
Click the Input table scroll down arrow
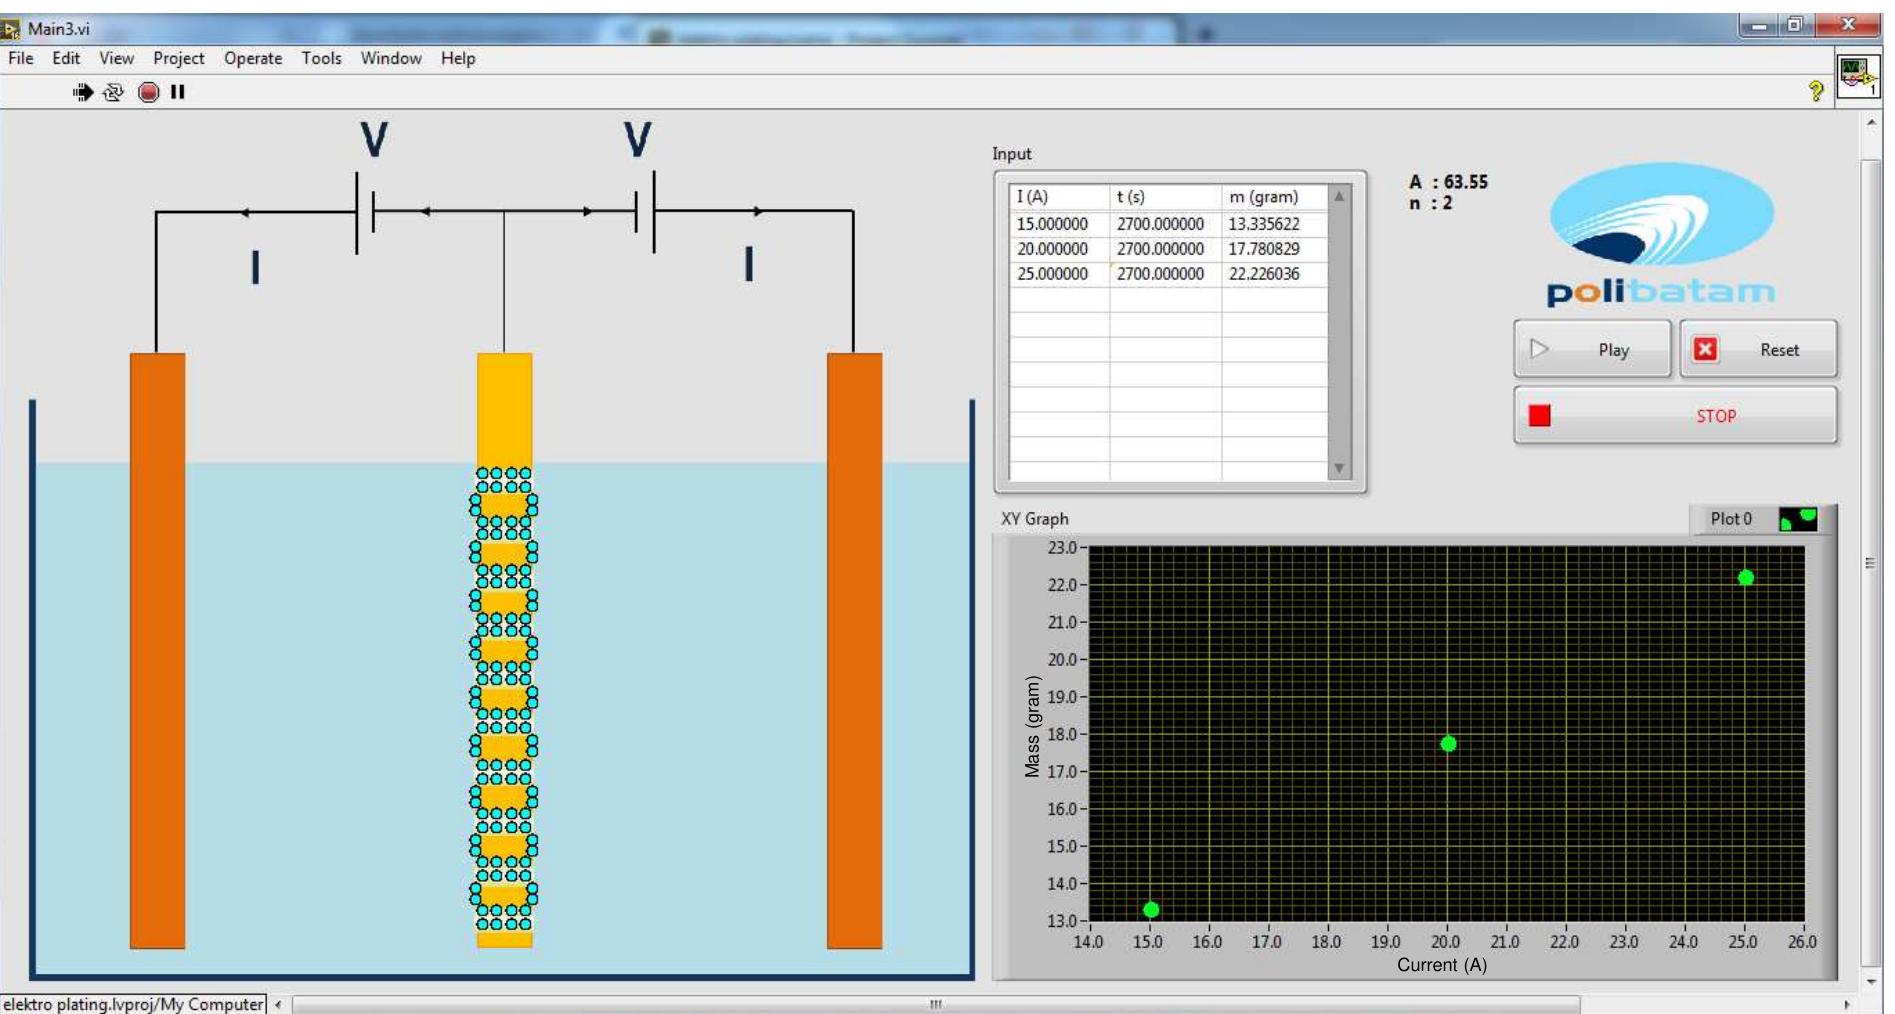(x=1339, y=468)
